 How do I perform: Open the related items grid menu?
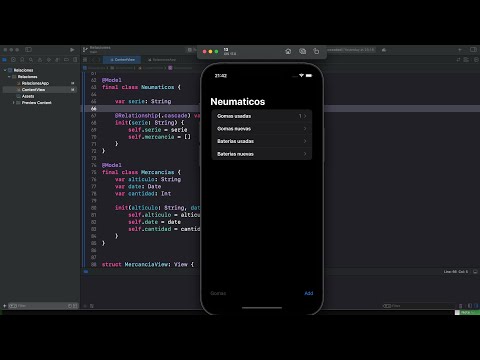(x=85, y=60)
